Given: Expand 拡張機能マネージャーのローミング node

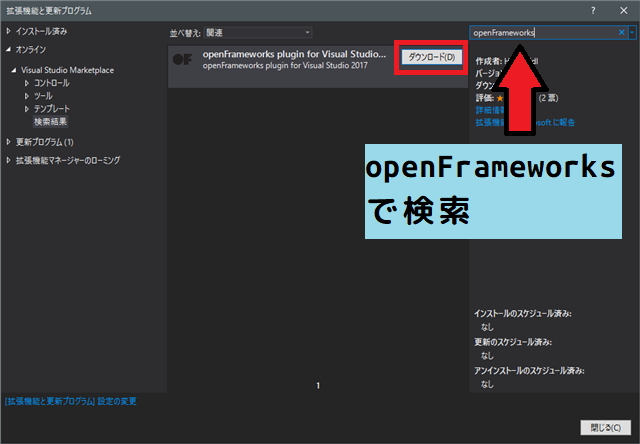Looking at the screenshot, I should click(8, 160).
